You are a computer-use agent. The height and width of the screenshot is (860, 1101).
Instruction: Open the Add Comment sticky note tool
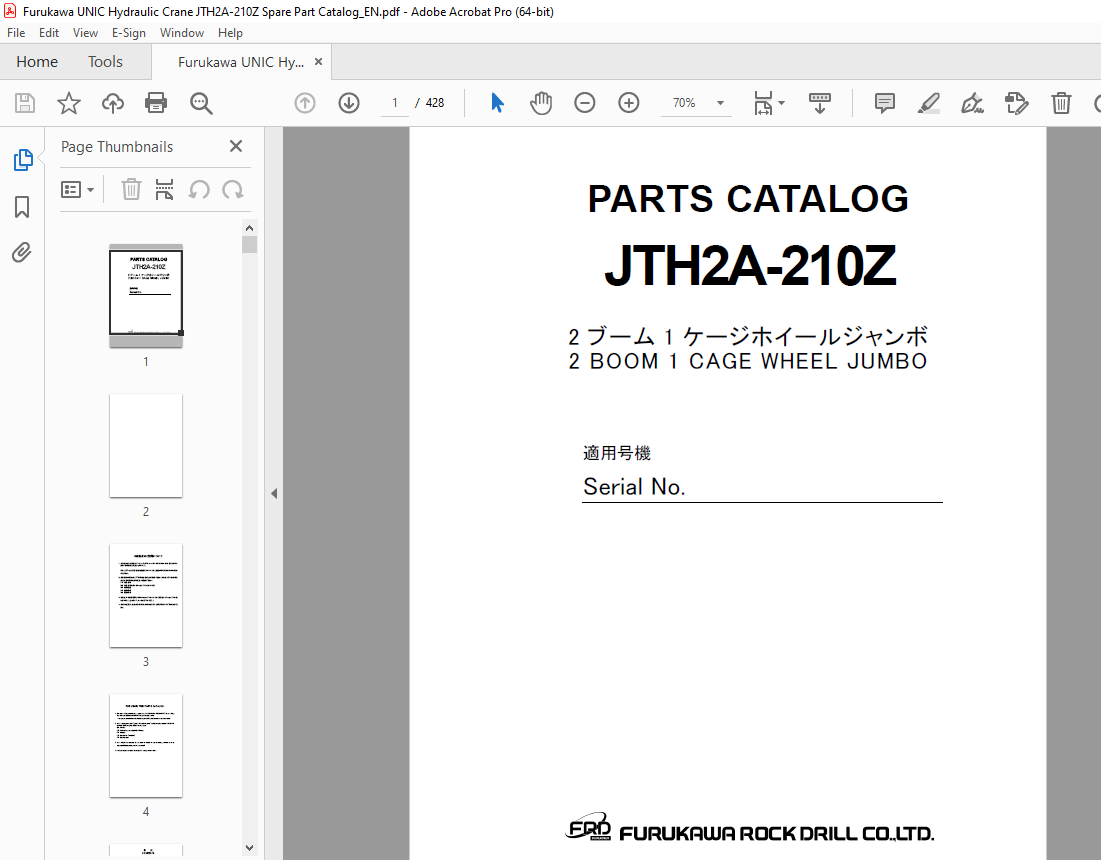884,103
